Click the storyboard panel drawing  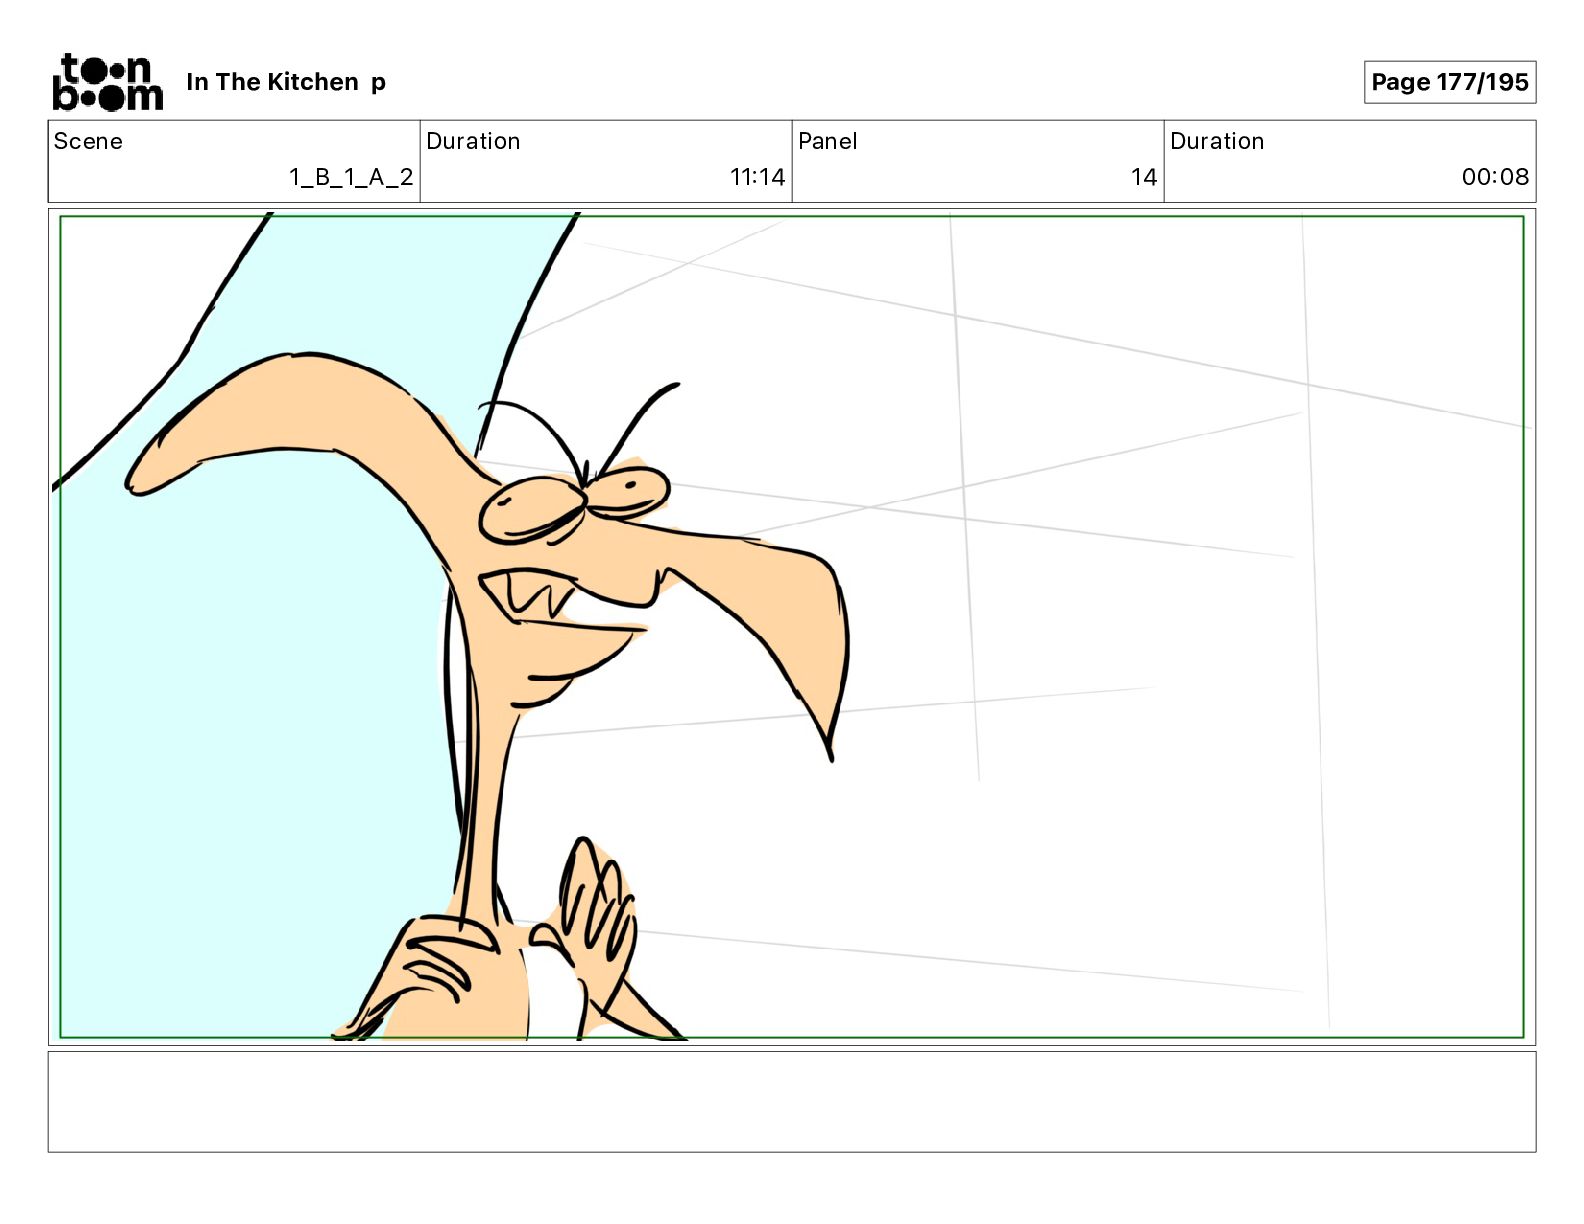tap(792, 627)
